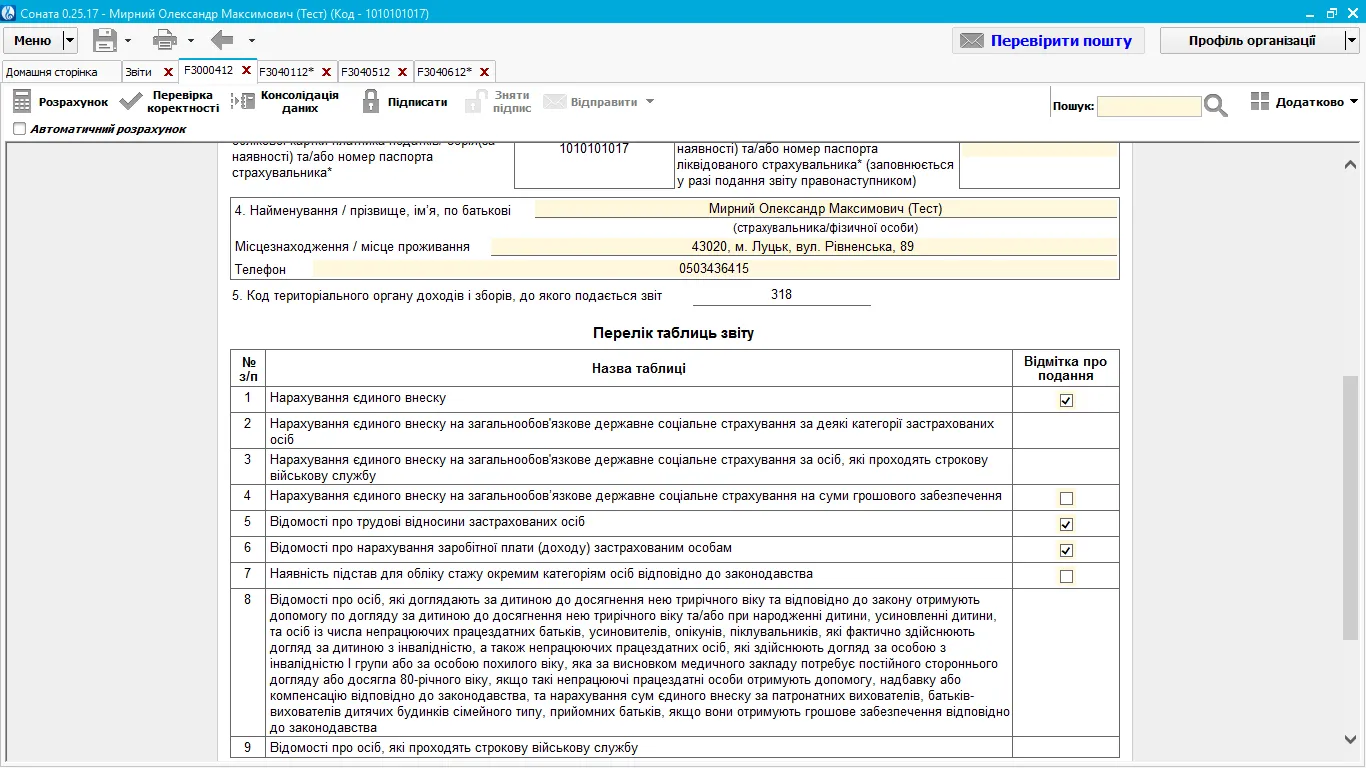
Task: Click the Перелік таблиць звіту heading
Action: [673, 333]
